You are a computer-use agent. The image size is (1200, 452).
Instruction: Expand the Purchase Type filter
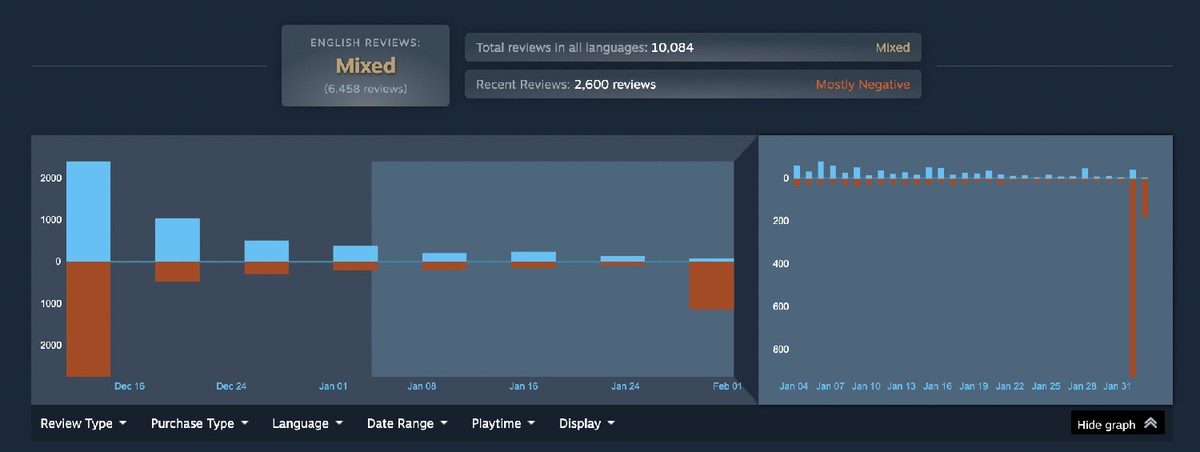[x=199, y=424]
